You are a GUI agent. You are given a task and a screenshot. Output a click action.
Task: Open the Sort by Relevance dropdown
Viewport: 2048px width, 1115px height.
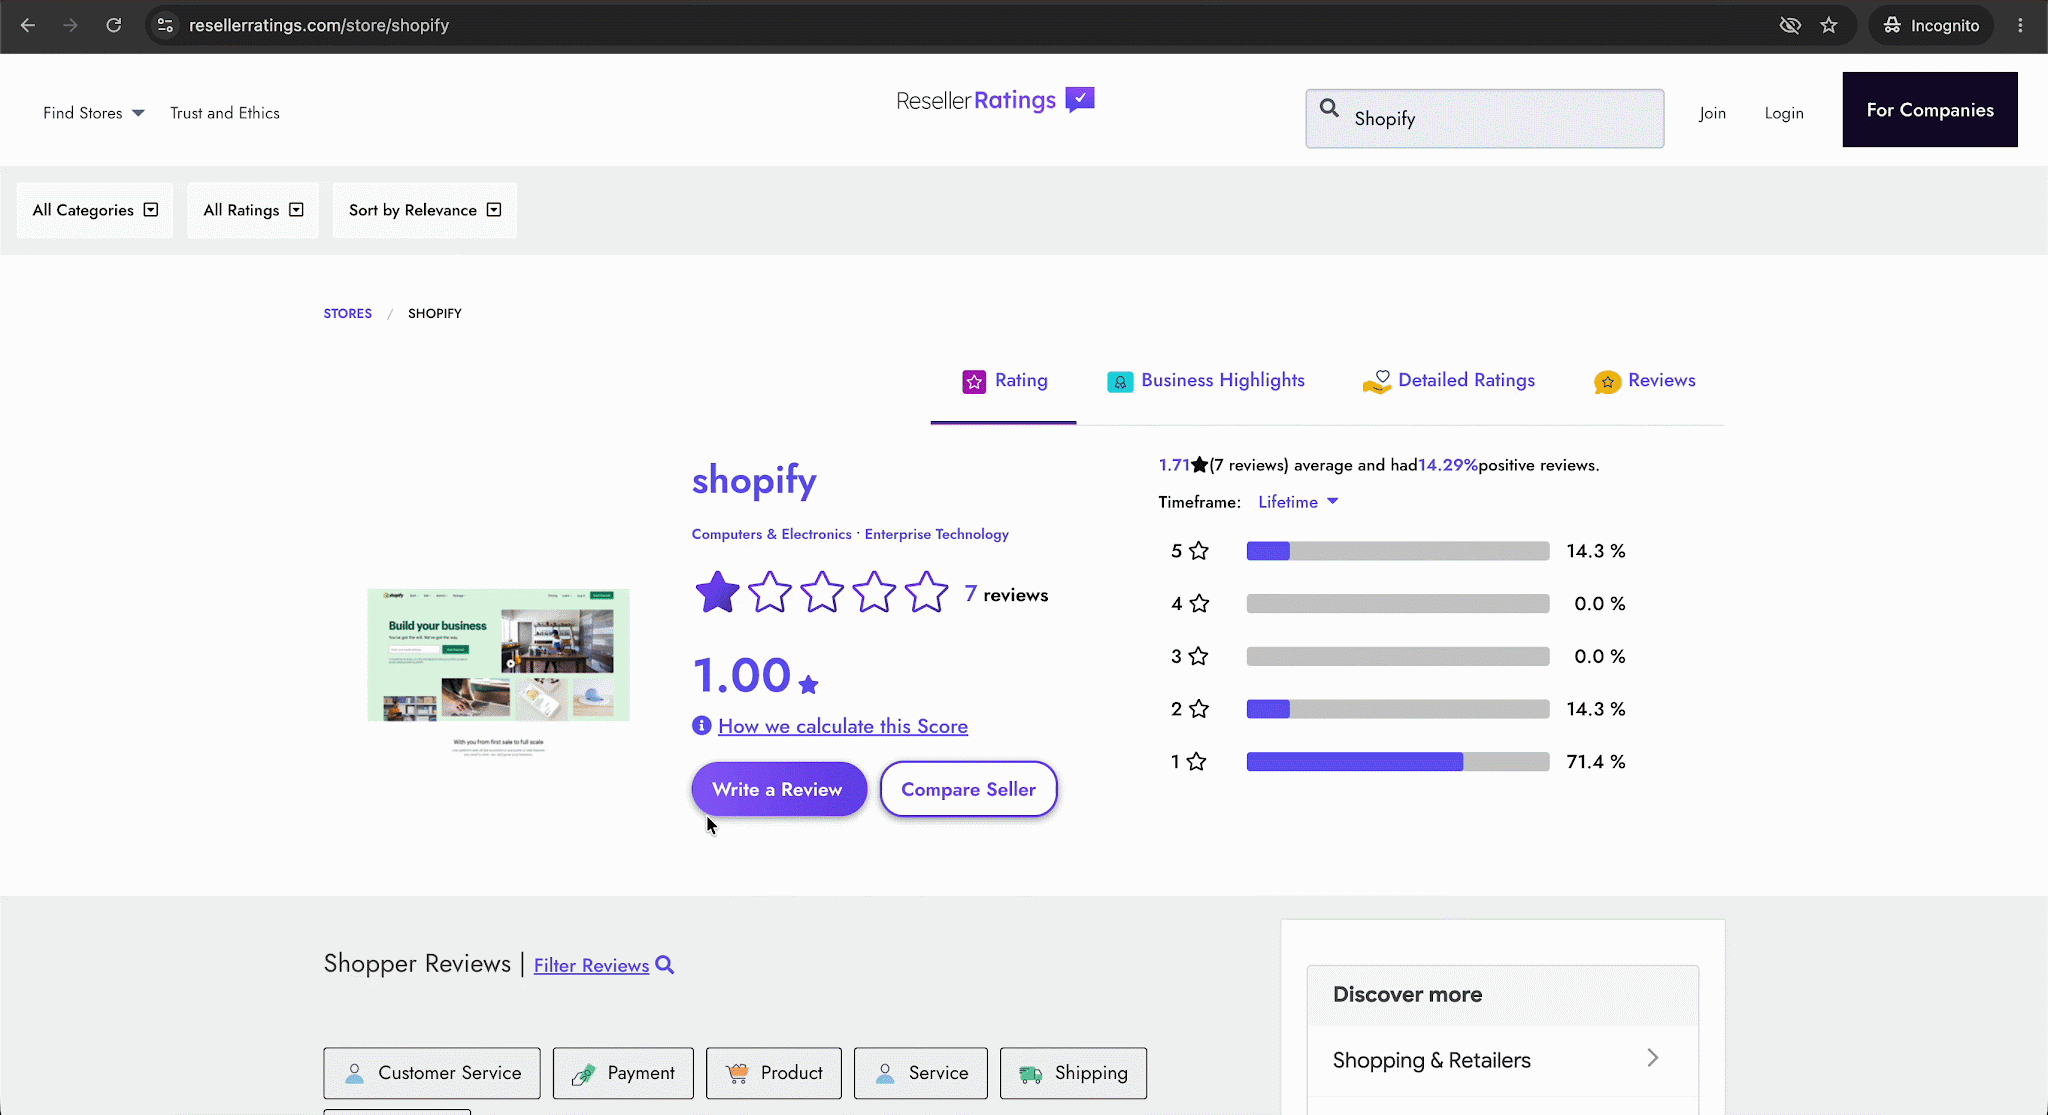[425, 210]
